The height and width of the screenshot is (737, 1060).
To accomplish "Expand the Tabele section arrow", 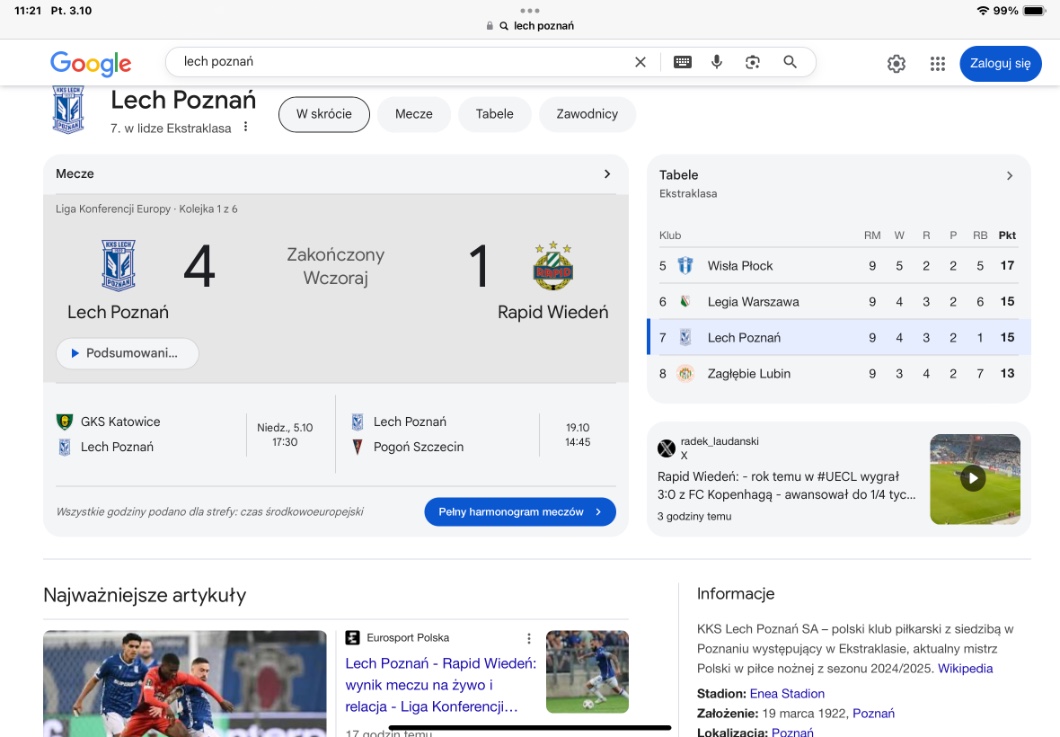I will tap(1009, 176).
